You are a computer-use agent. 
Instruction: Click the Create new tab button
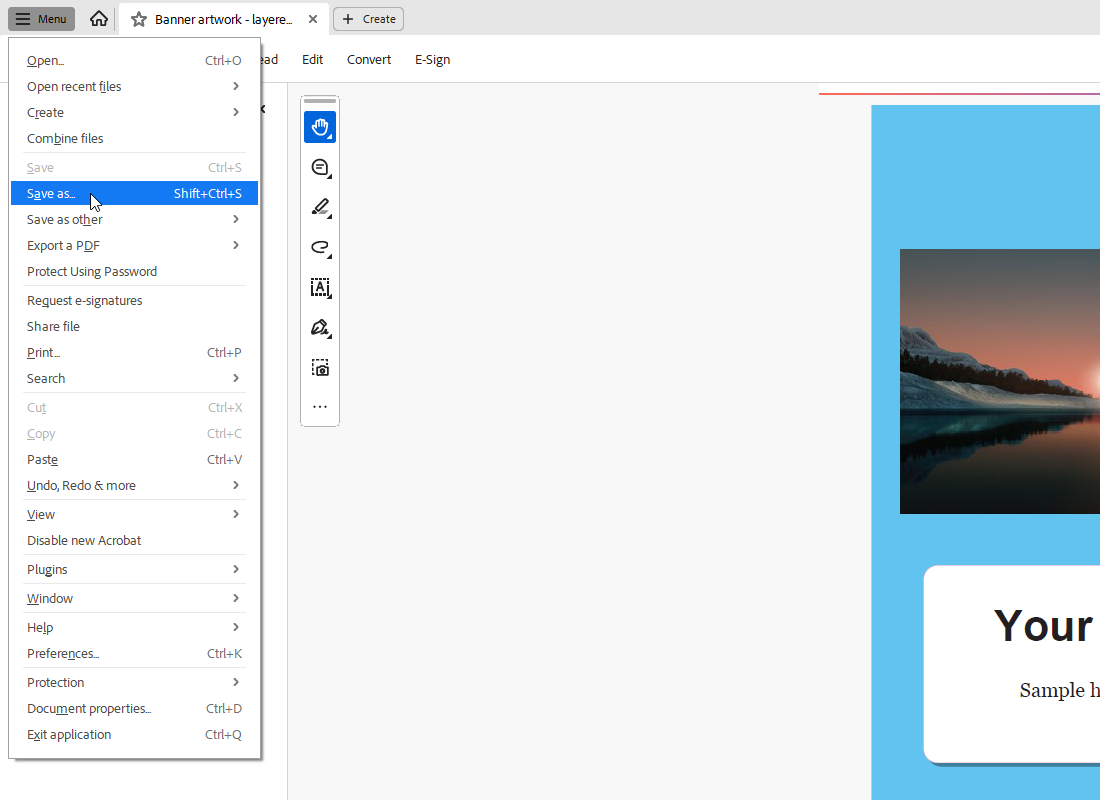point(368,19)
